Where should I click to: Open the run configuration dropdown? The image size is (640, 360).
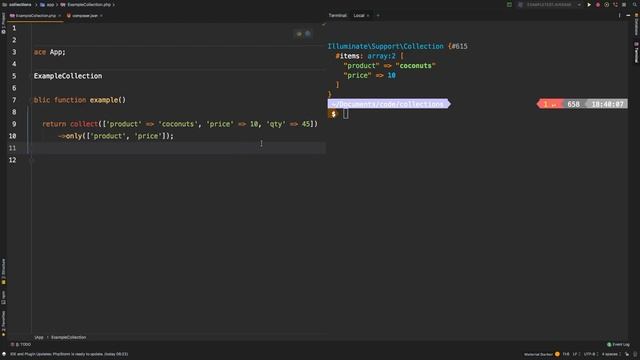click(550, 4)
